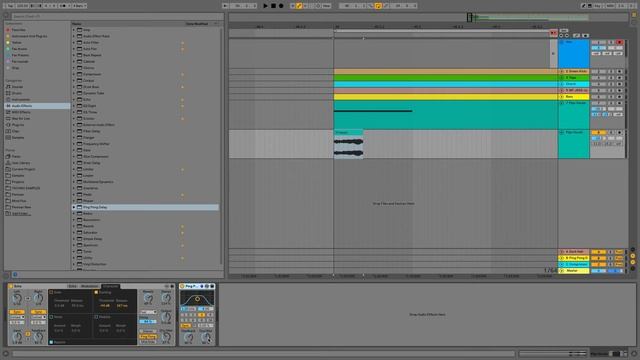Select Sounds category in browser

[x=17, y=87]
